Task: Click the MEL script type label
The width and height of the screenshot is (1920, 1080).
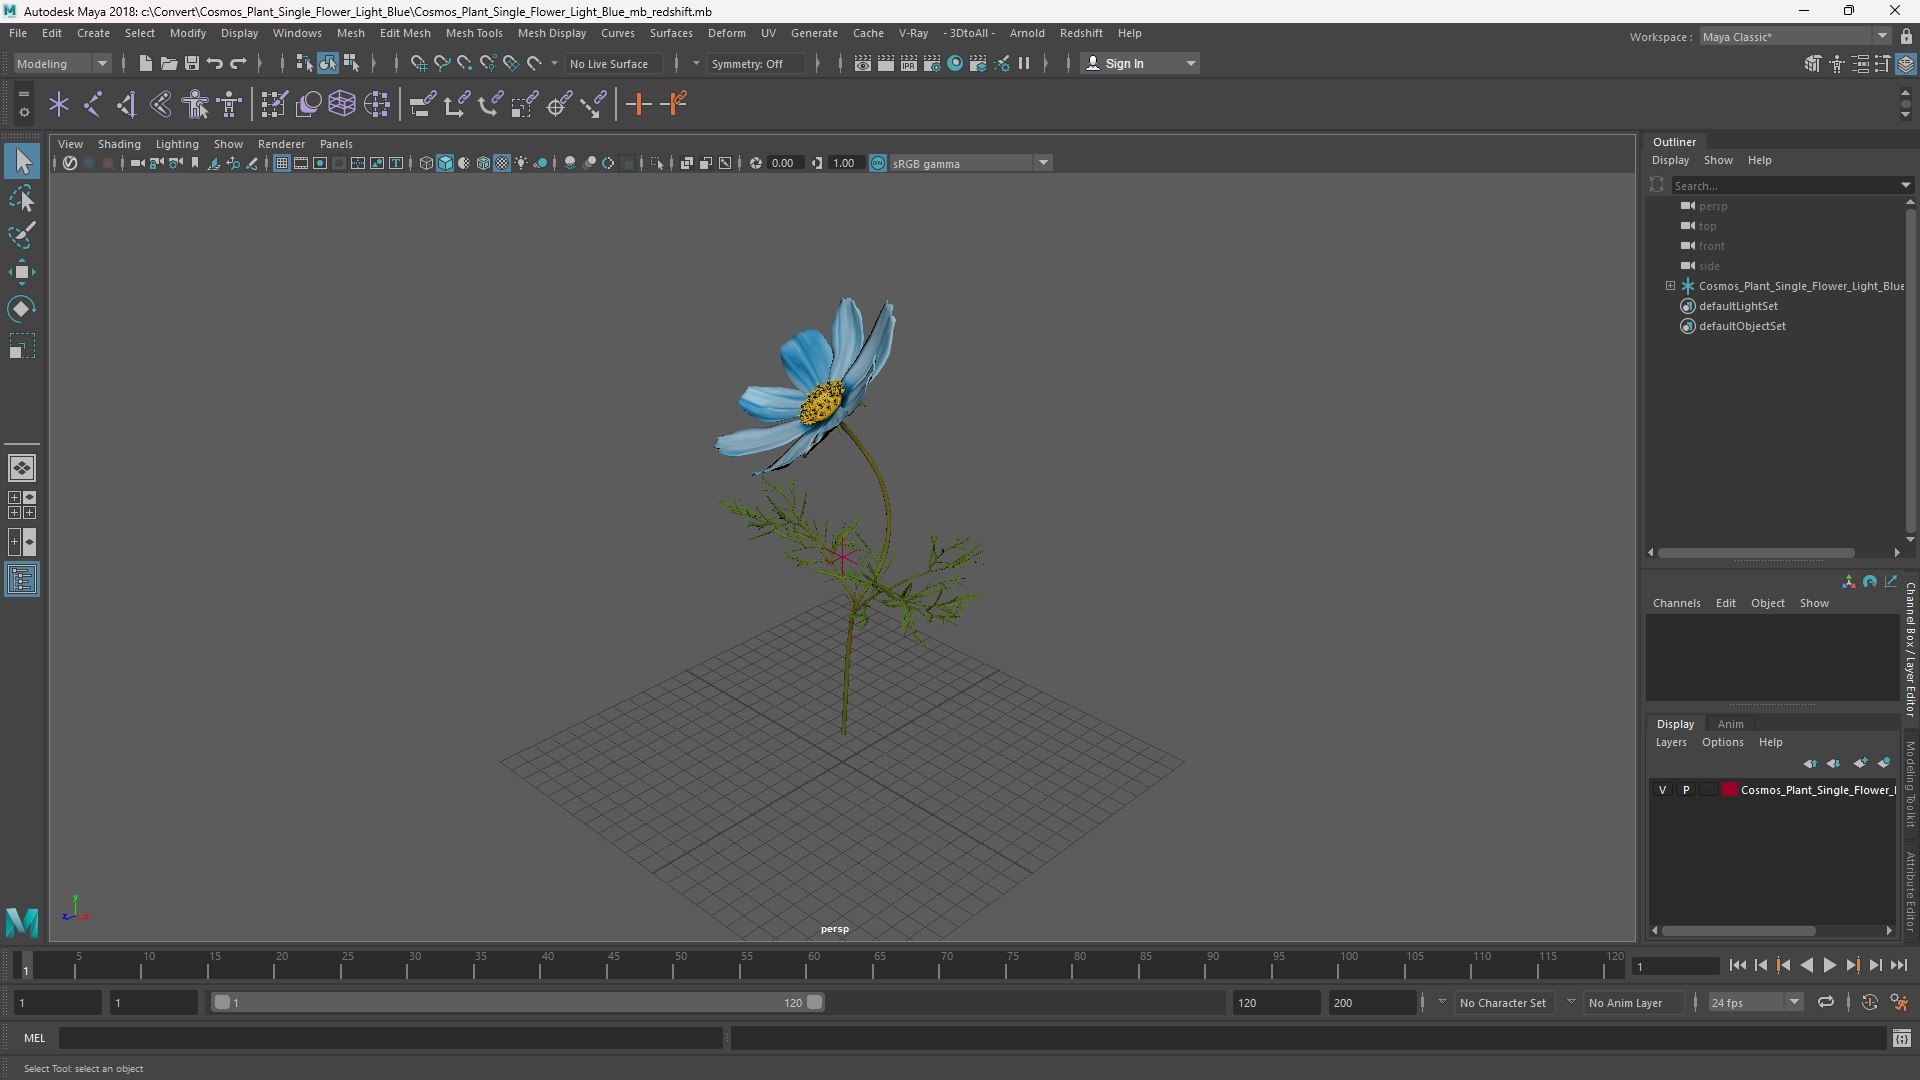Action: coord(34,1038)
